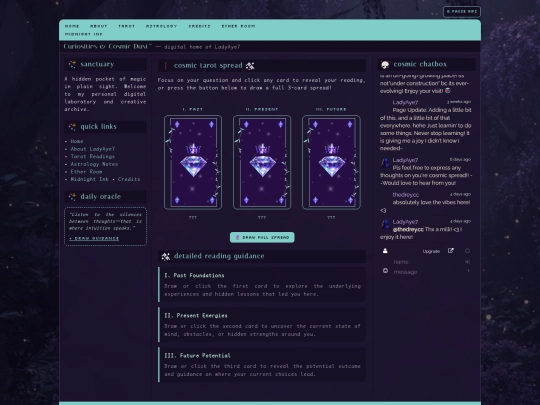
Task: Click the sparkle icon beside quick links
Action: (72, 127)
